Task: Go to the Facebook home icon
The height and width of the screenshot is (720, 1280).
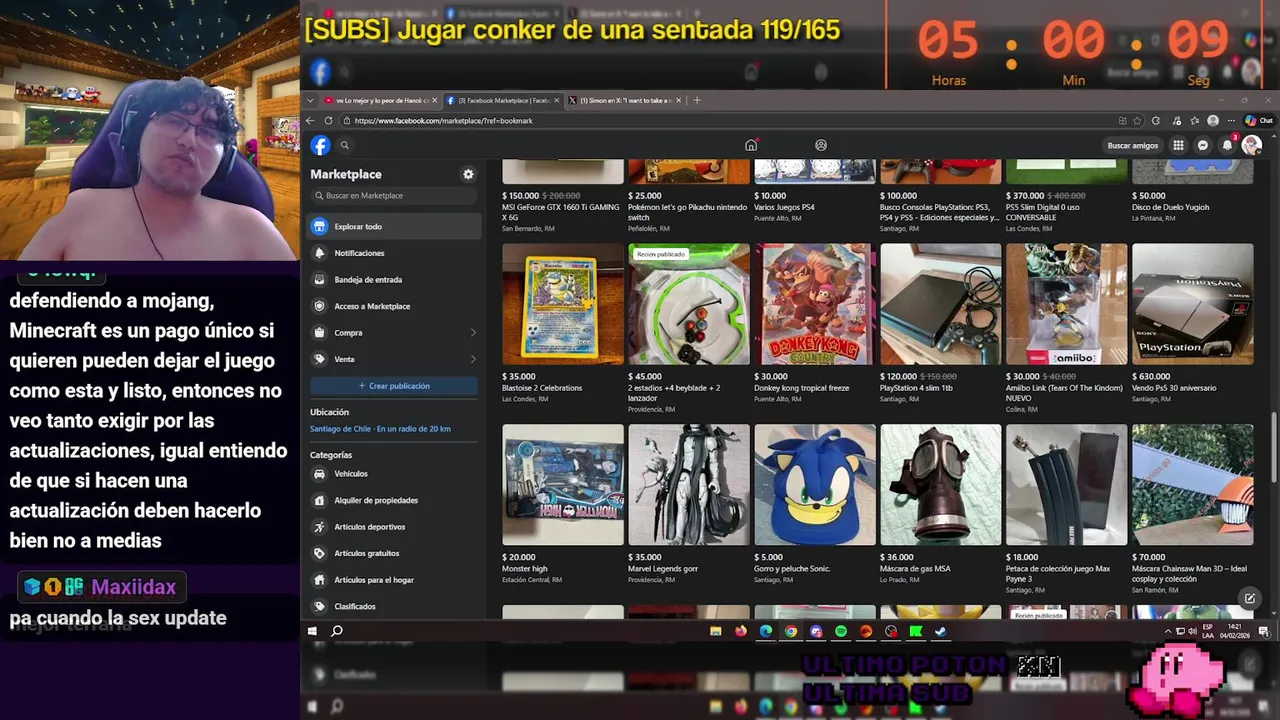Action: tap(751, 145)
